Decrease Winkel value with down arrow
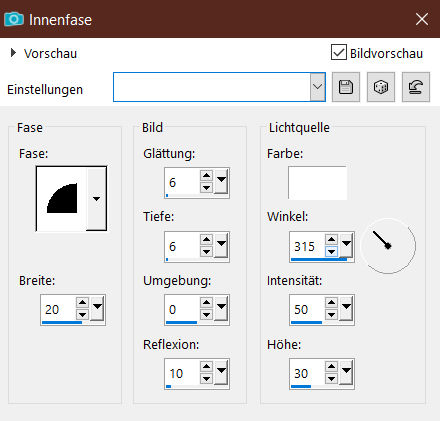 pos(331,252)
